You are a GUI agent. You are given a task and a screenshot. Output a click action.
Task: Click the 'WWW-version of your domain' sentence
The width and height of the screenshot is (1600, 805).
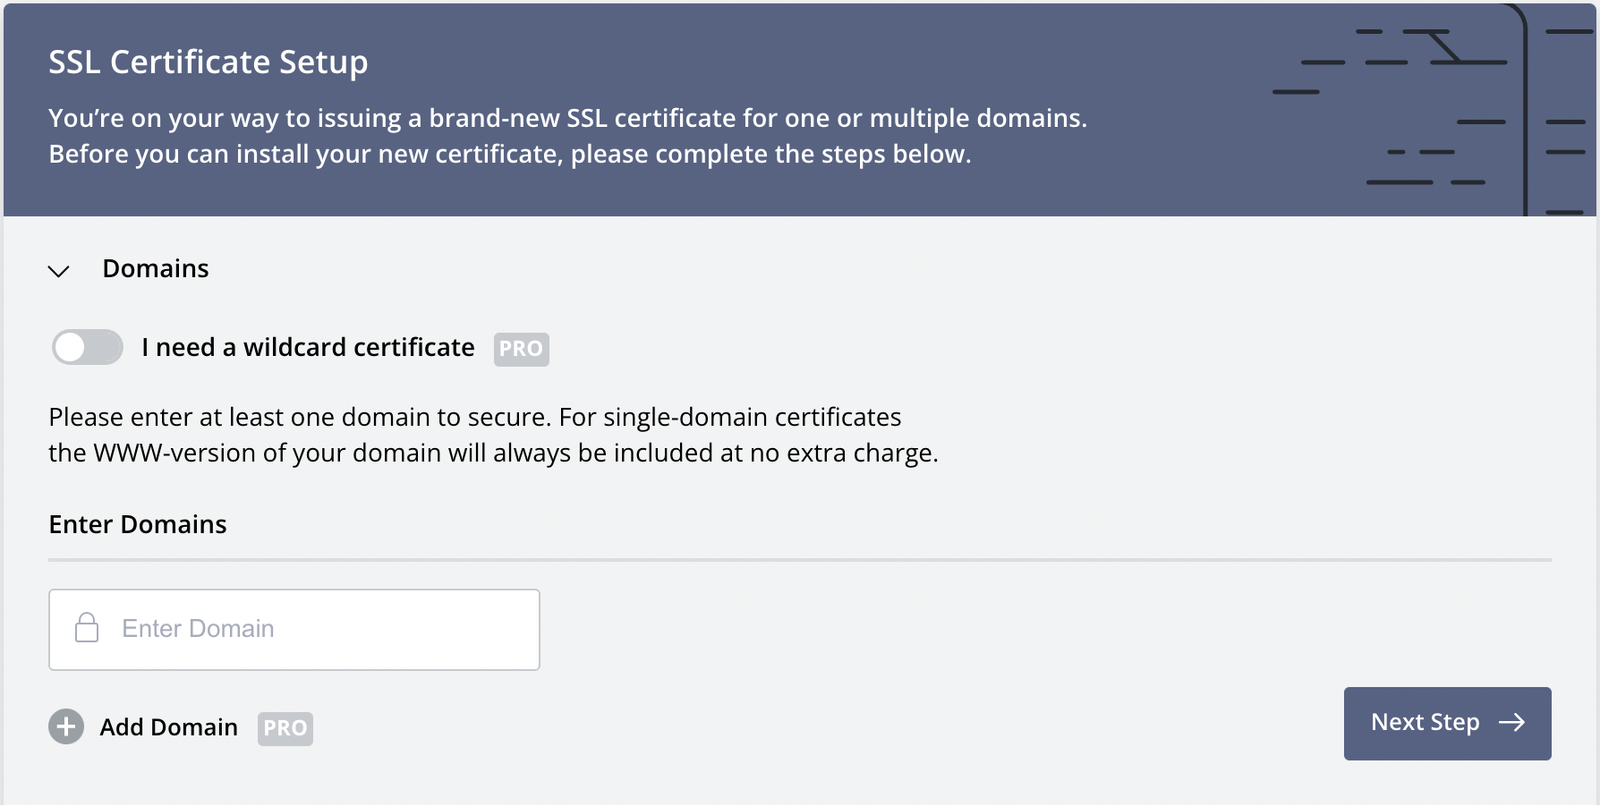point(493,453)
